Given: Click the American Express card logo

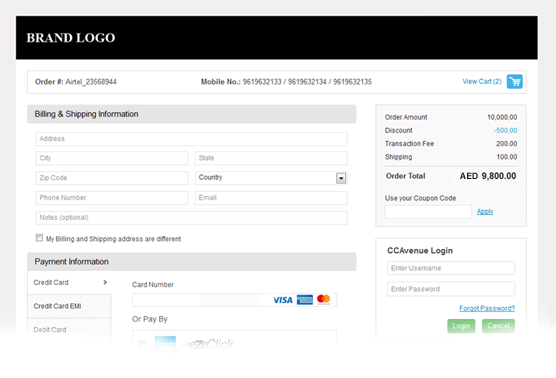Looking at the screenshot, I should tap(305, 300).
